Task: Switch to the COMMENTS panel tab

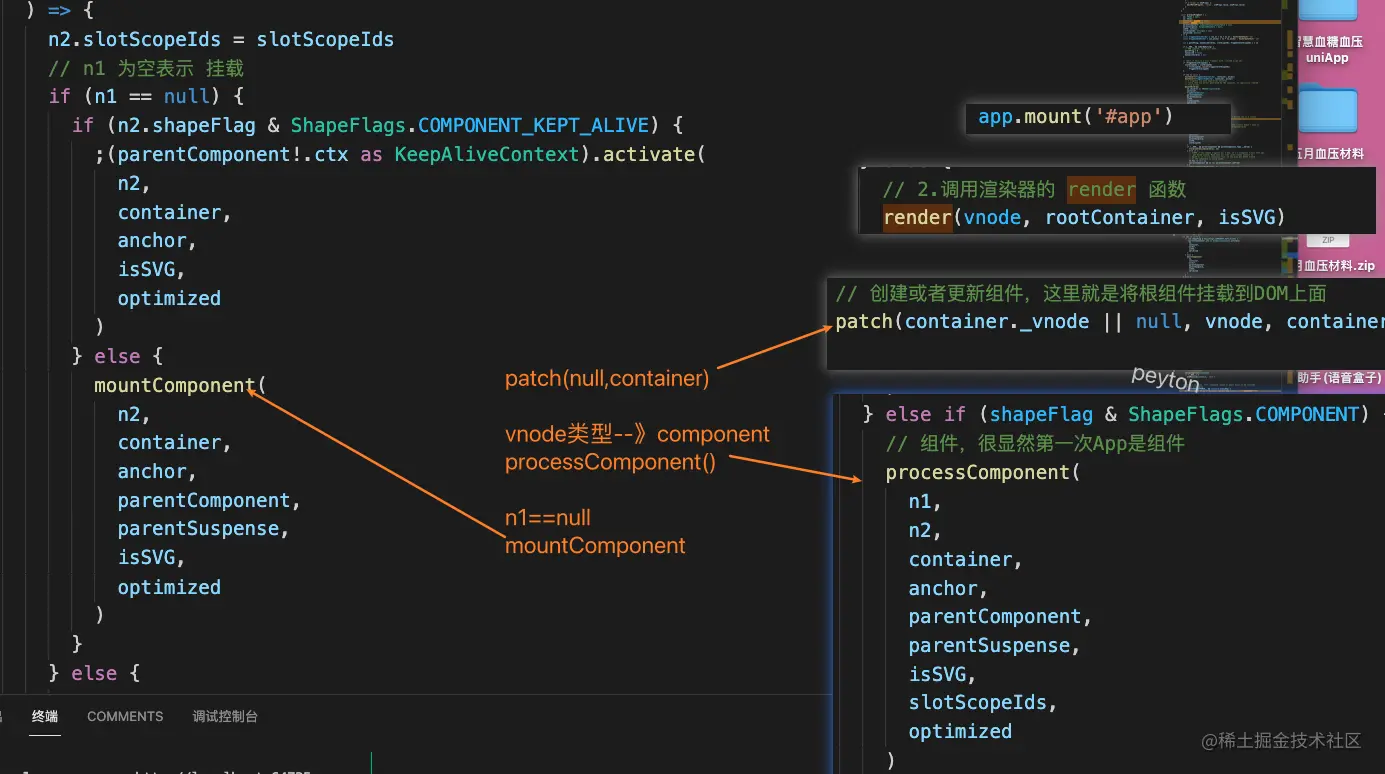Action: 125,716
